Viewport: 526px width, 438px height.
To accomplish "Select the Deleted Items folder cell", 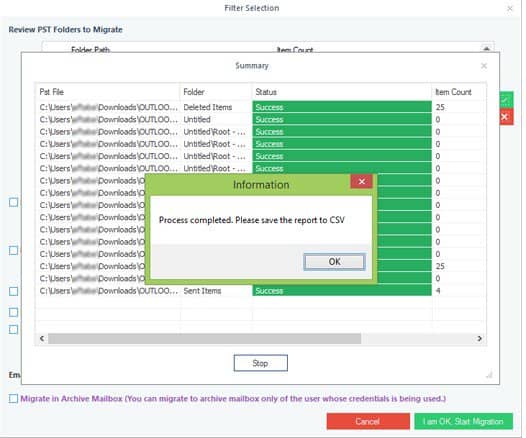I will pyautogui.click(x=216, y=107).
